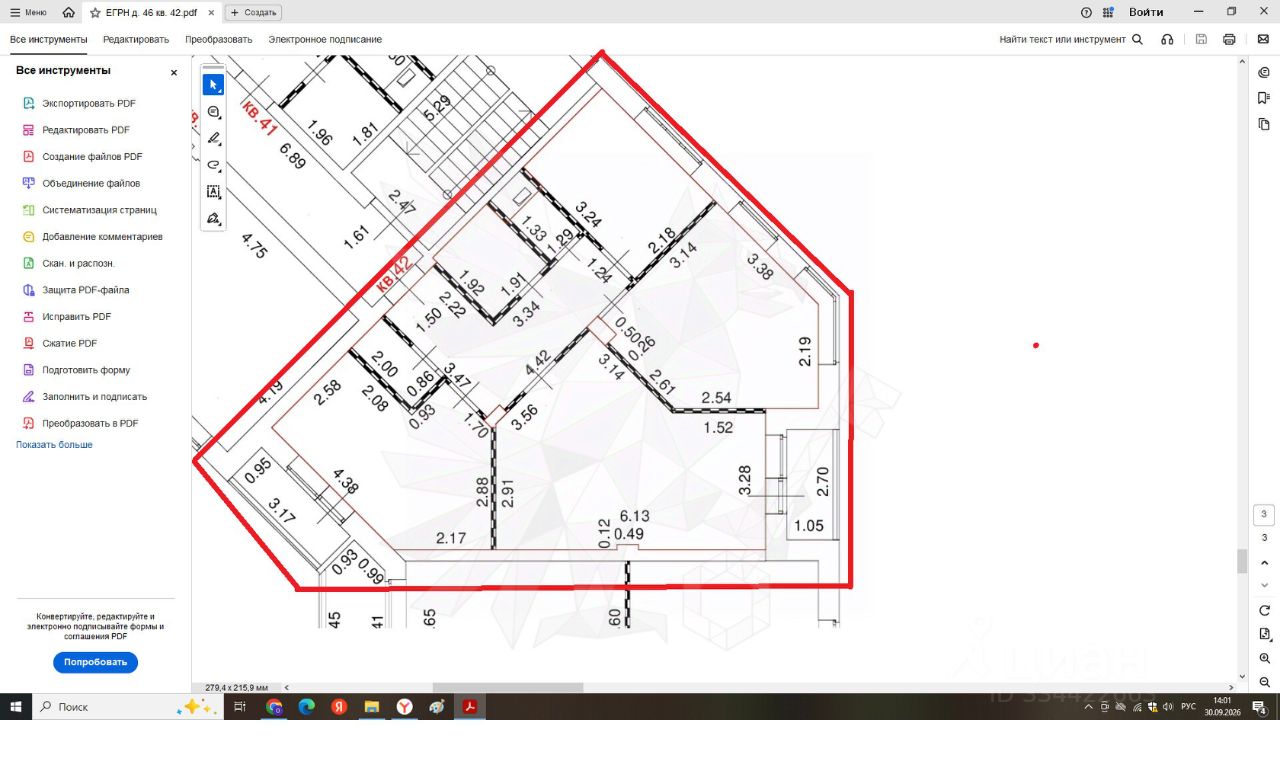Choose the text box tool

click(x=213, y=191)
